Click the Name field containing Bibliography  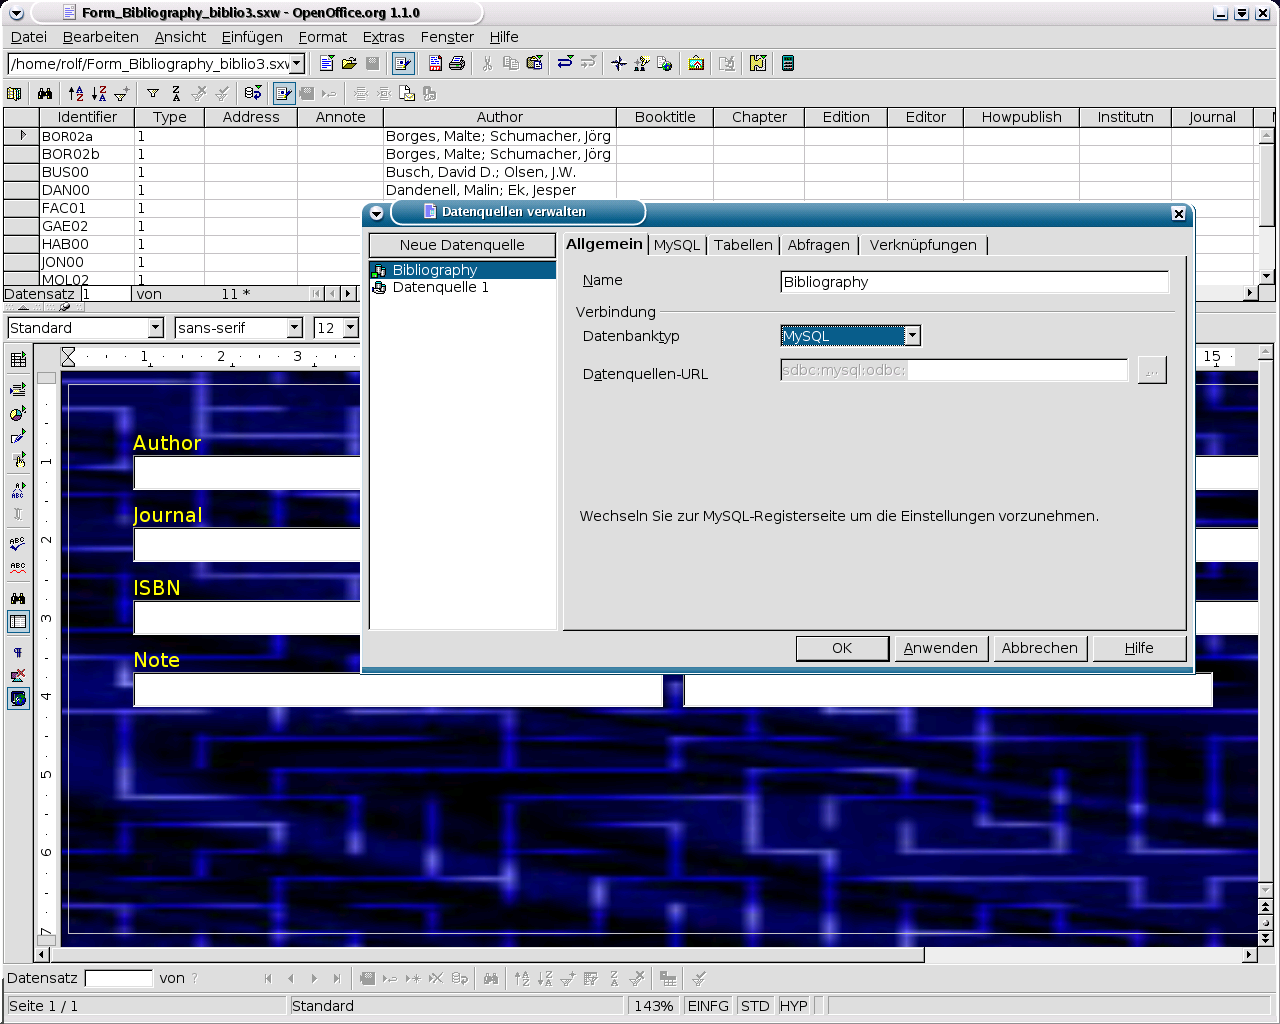973,282
